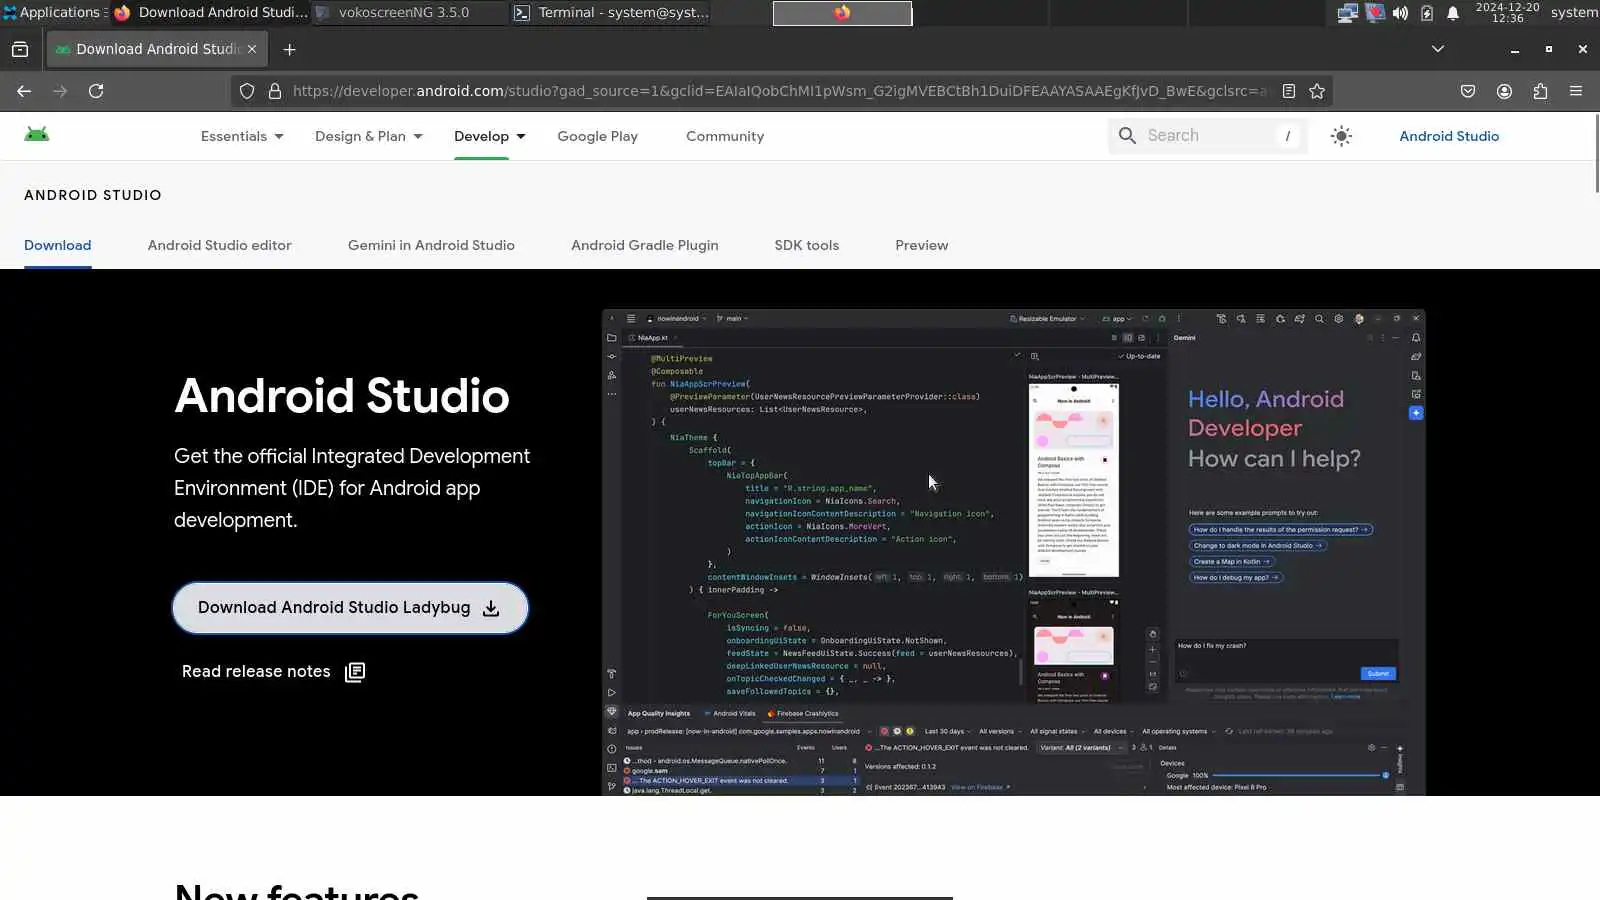
Task: Click Download Android Studio Ladybug button
Action: (x=350, y=608)
